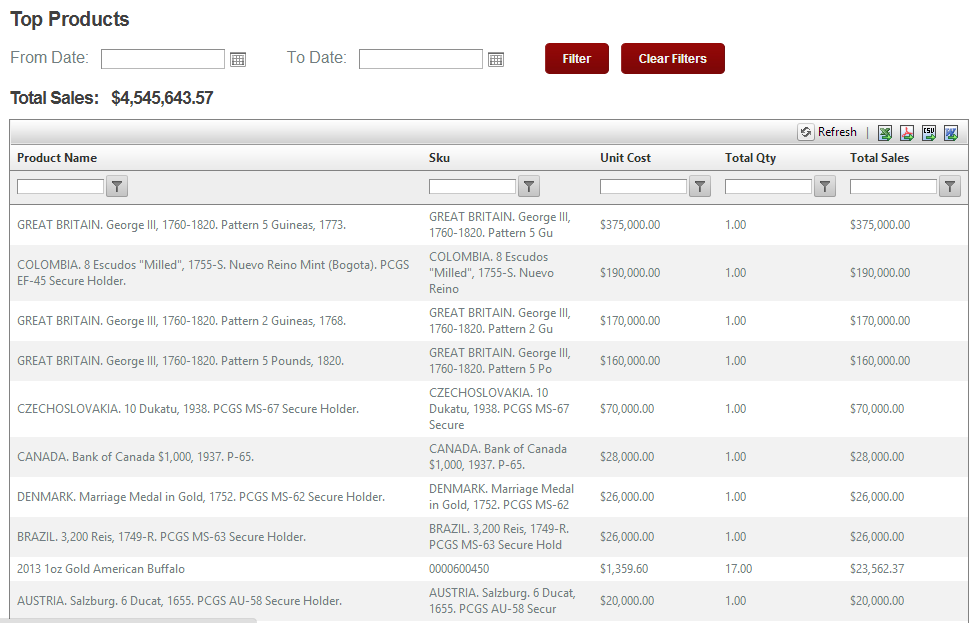Select the CANADA Bank of Canada product name
The image size is (973, 623).
coord(135,457)
